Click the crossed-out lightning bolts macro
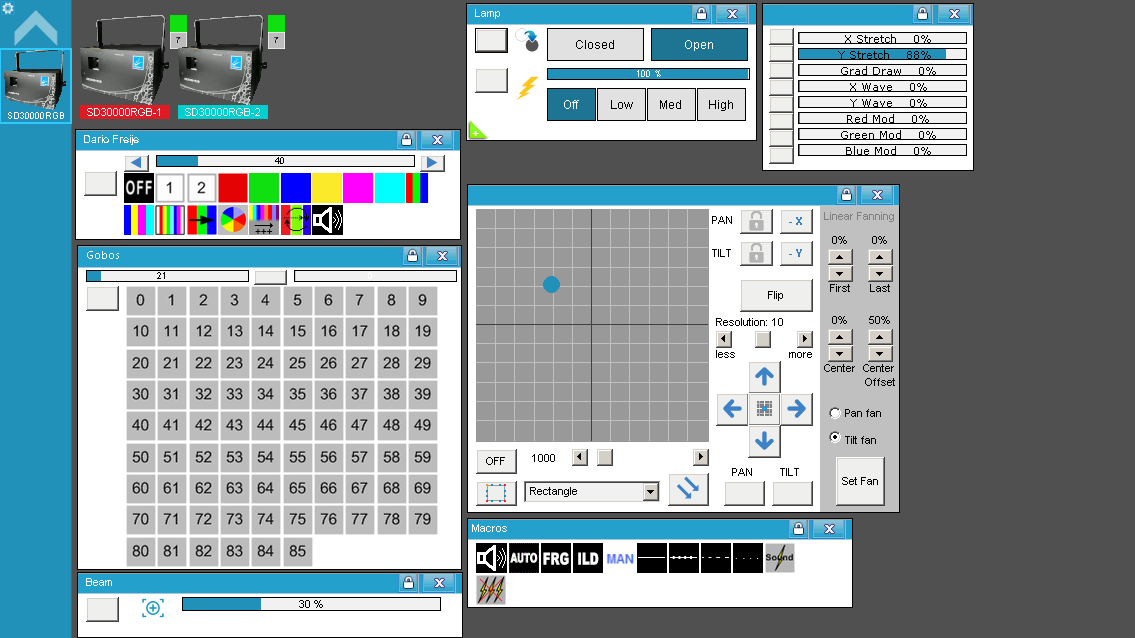The width and height of the screenshot is (1135, 638). [491, 590]
